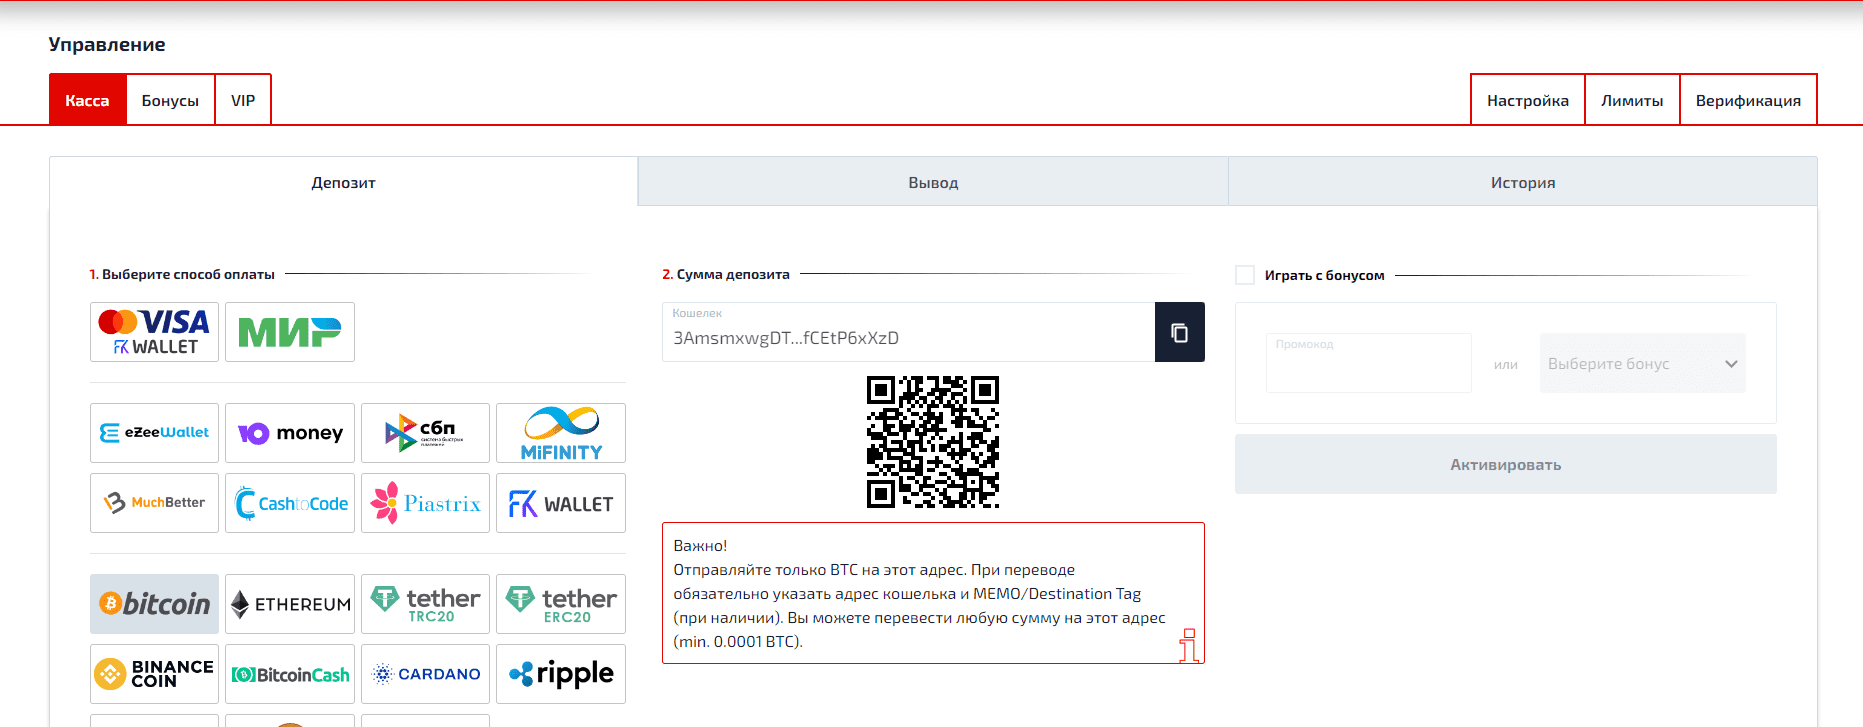Select Ripple deposit method

[561, 674]
